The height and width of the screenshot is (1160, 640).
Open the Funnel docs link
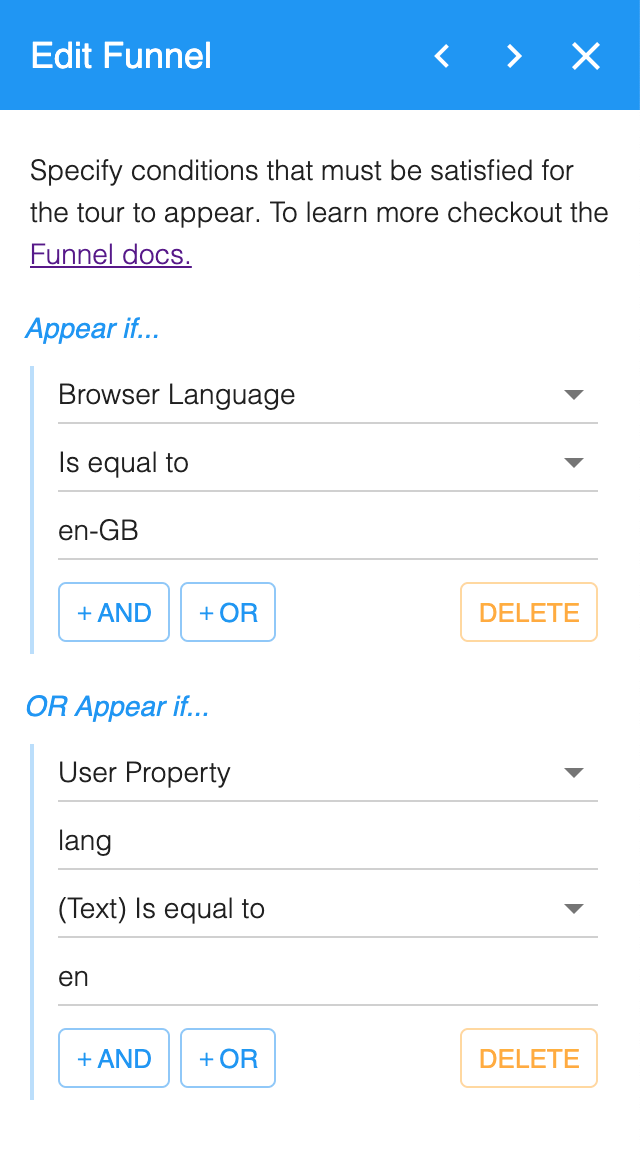click(111, 254)
